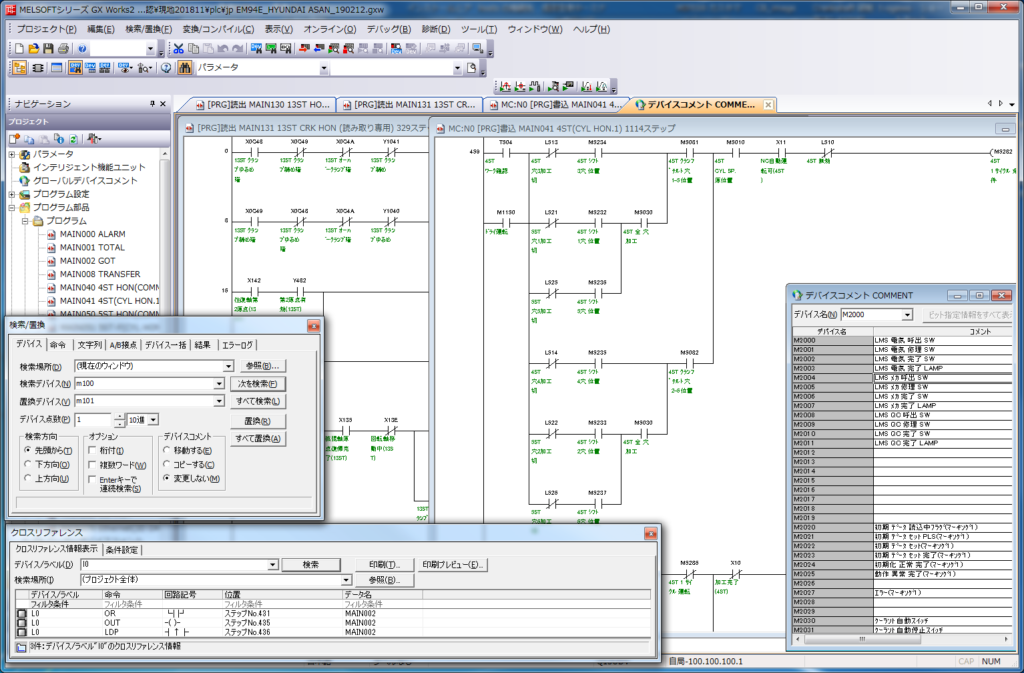Expand the パラメータ tree node
The image size is (1024, 673).
[x=12, y=154]
